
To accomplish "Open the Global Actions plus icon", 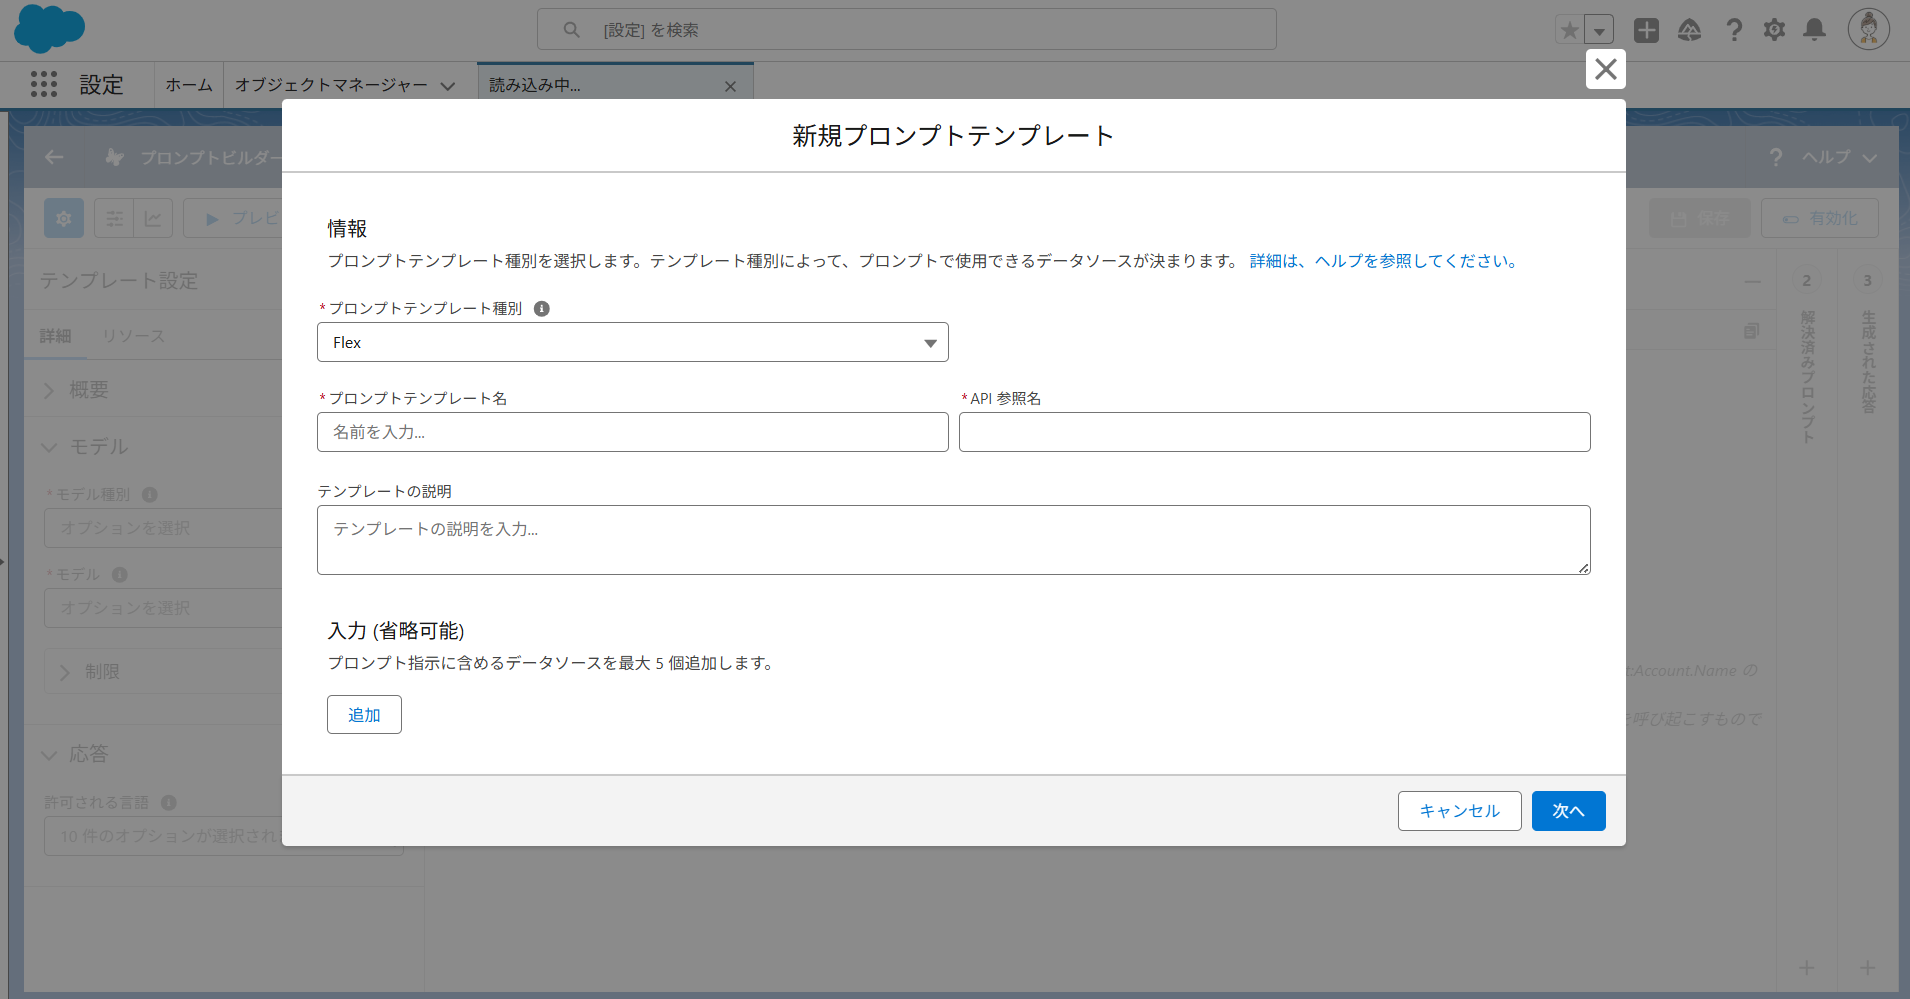I will pos(1645,29).
